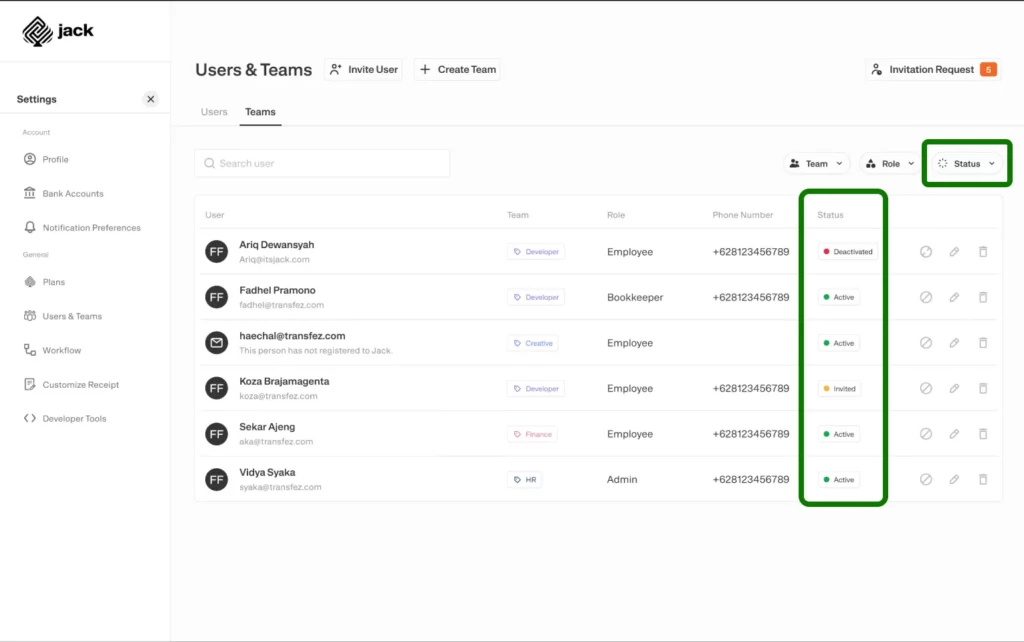The width and height of the screenshot is (1024, 642).
Task: Edit Koza Brajamagenta with pencil icon
Action: [x=954, y=388]
